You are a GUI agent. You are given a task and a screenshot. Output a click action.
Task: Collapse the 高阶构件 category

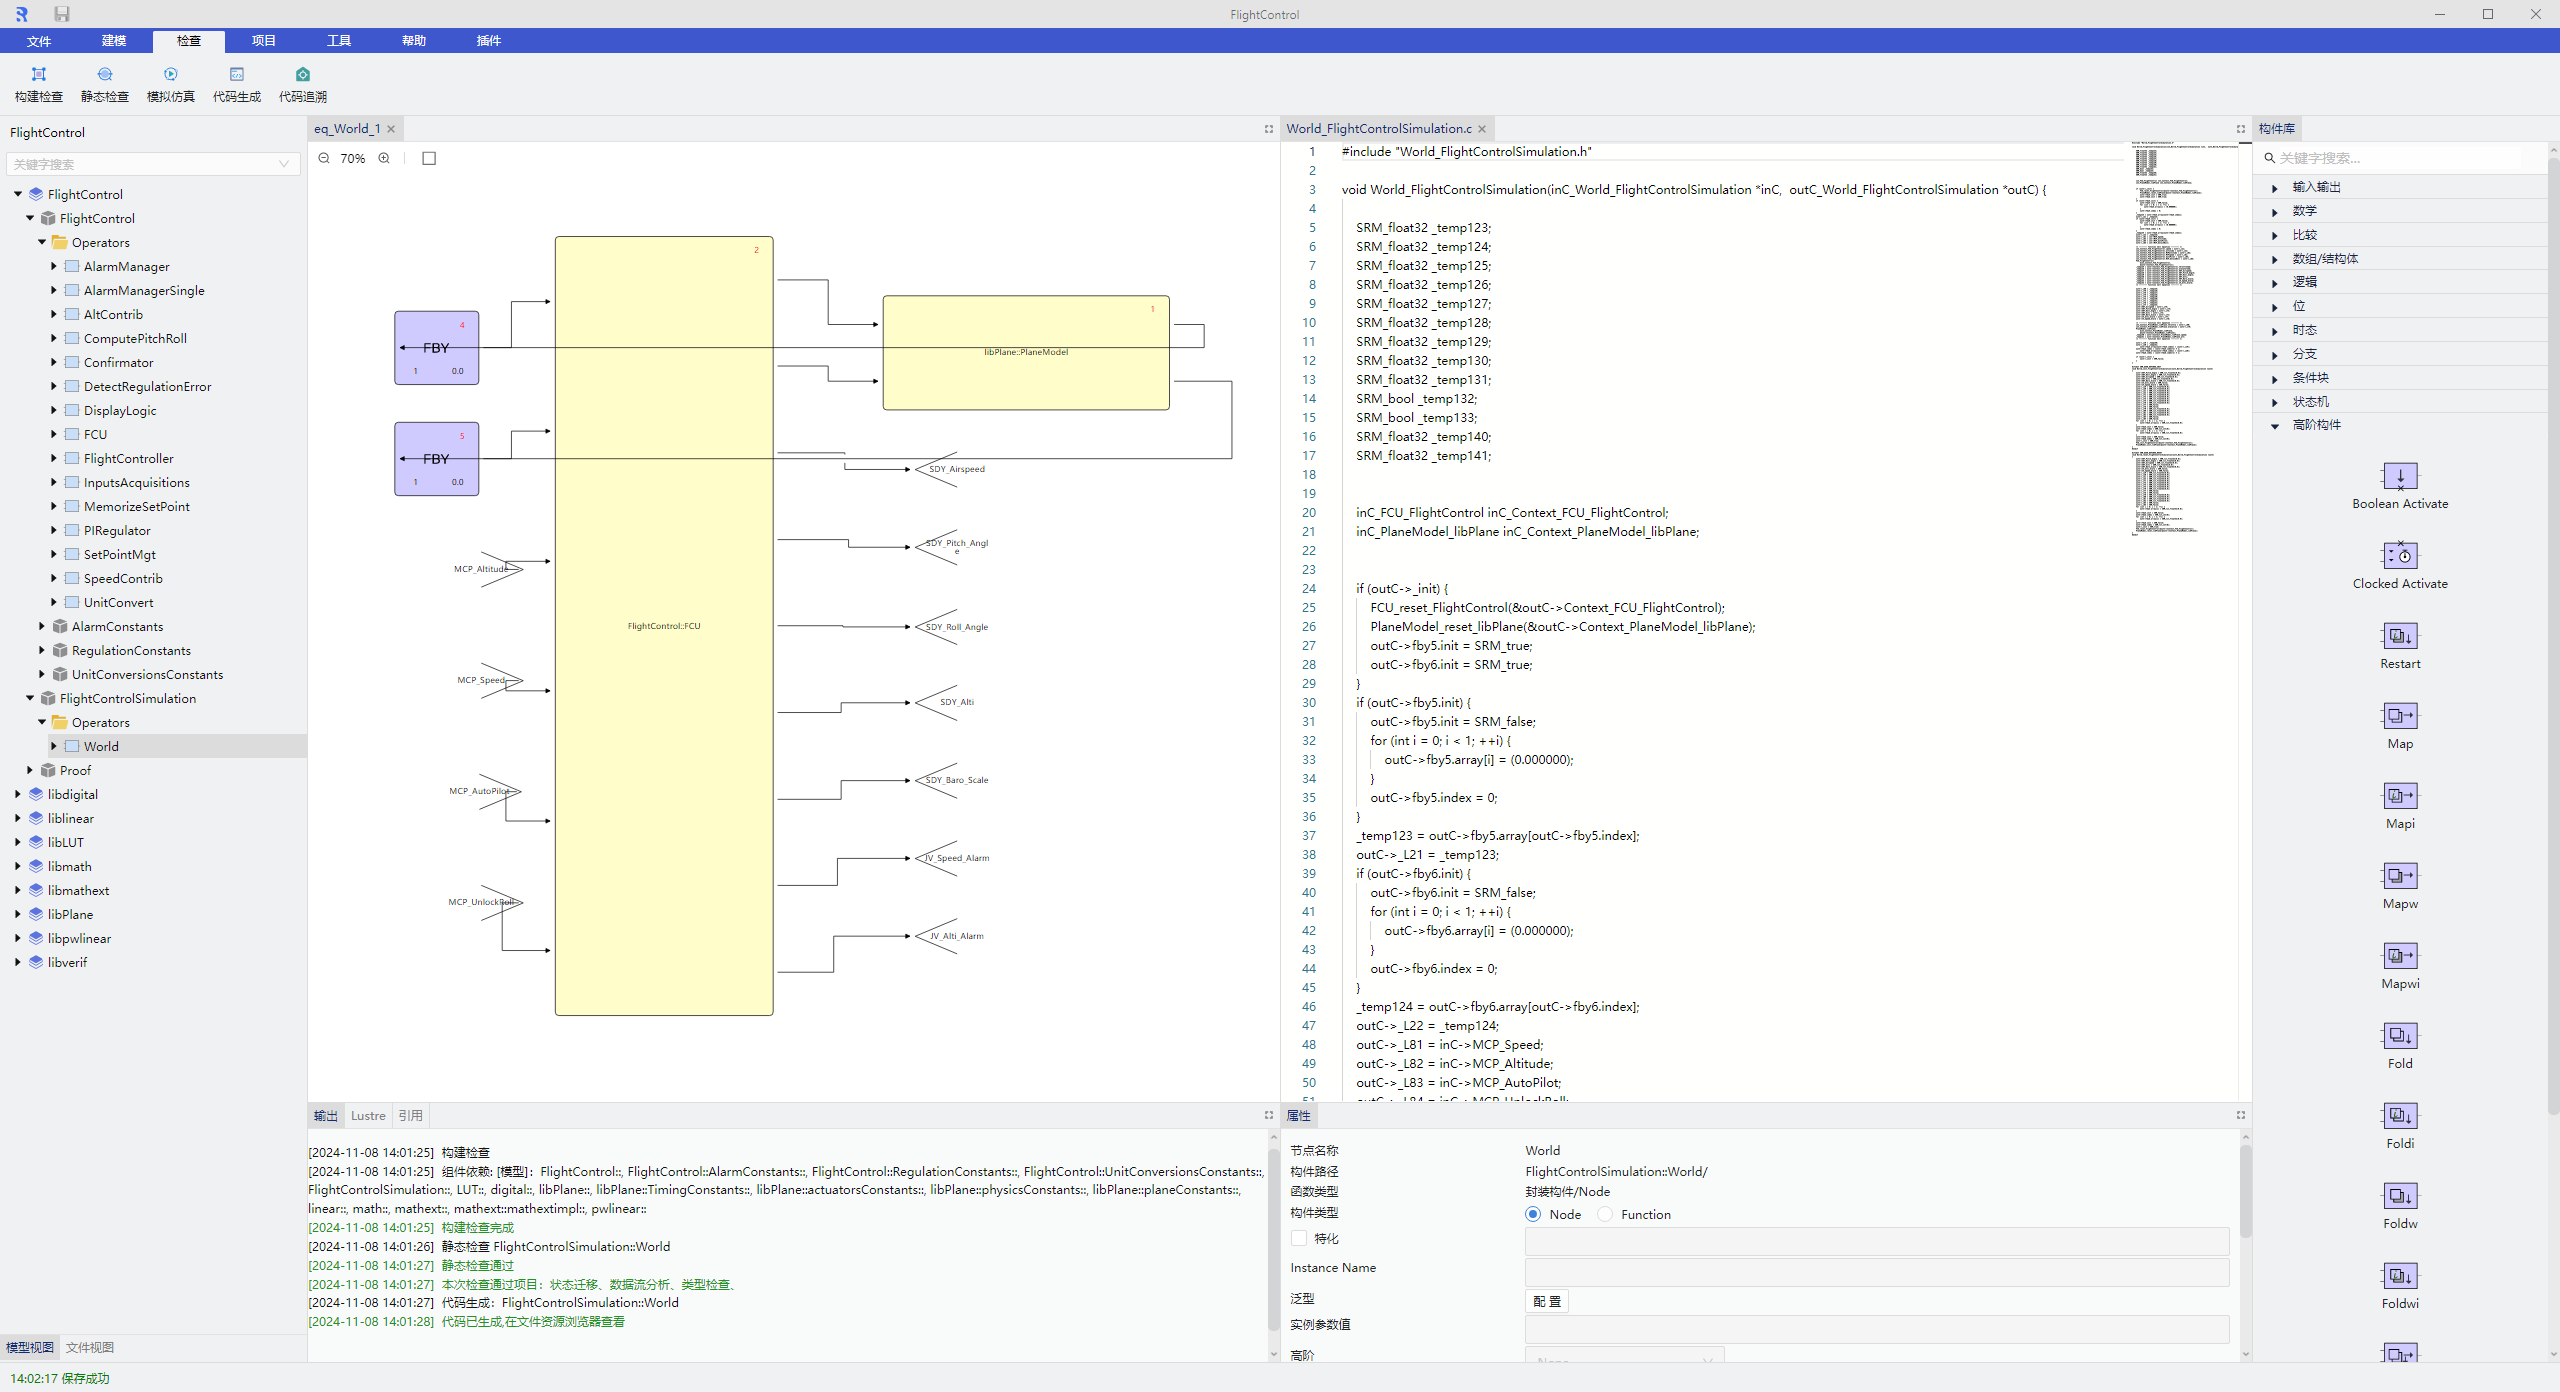[x=2275, y=425]
